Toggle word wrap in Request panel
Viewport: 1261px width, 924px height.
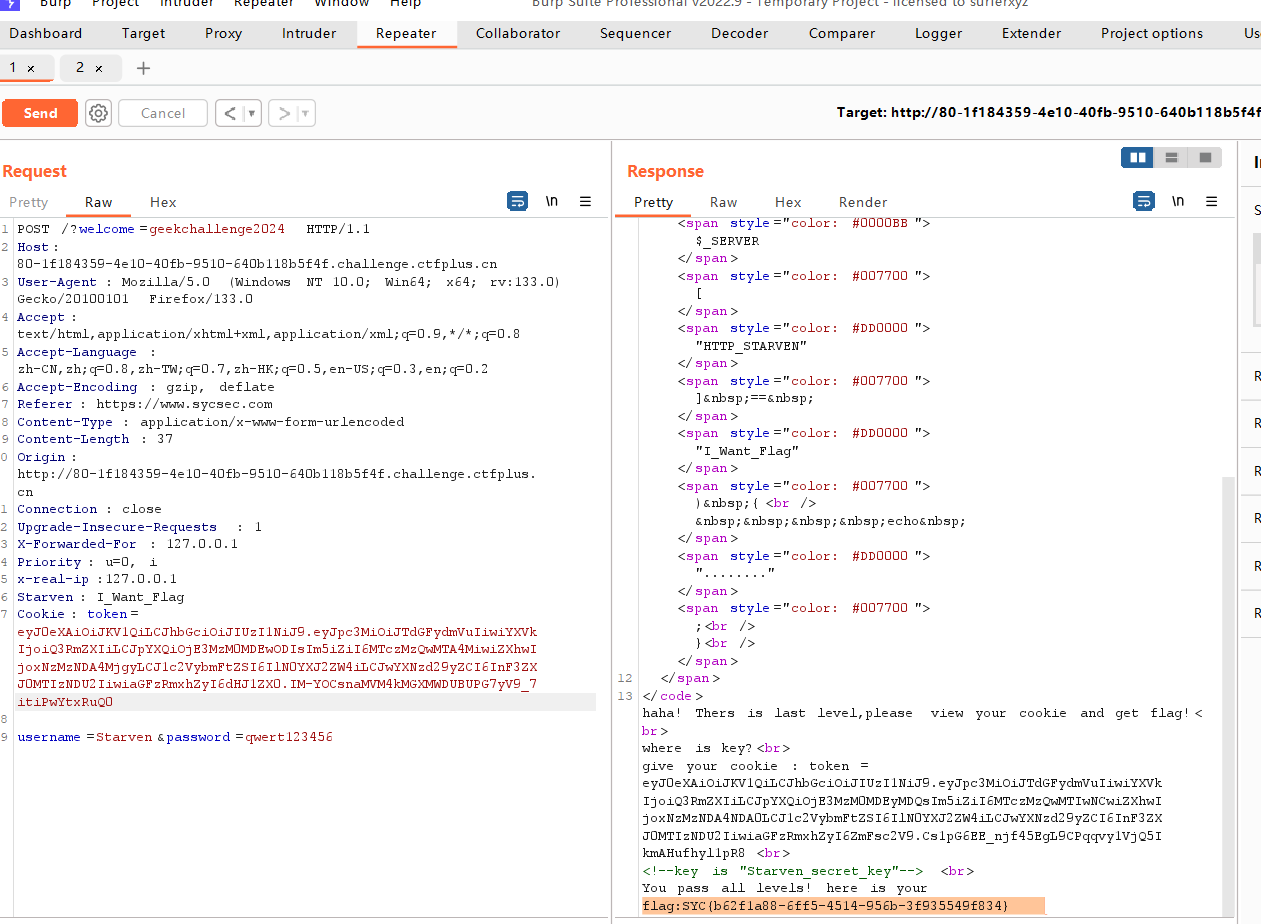click(x=517, y=201)
